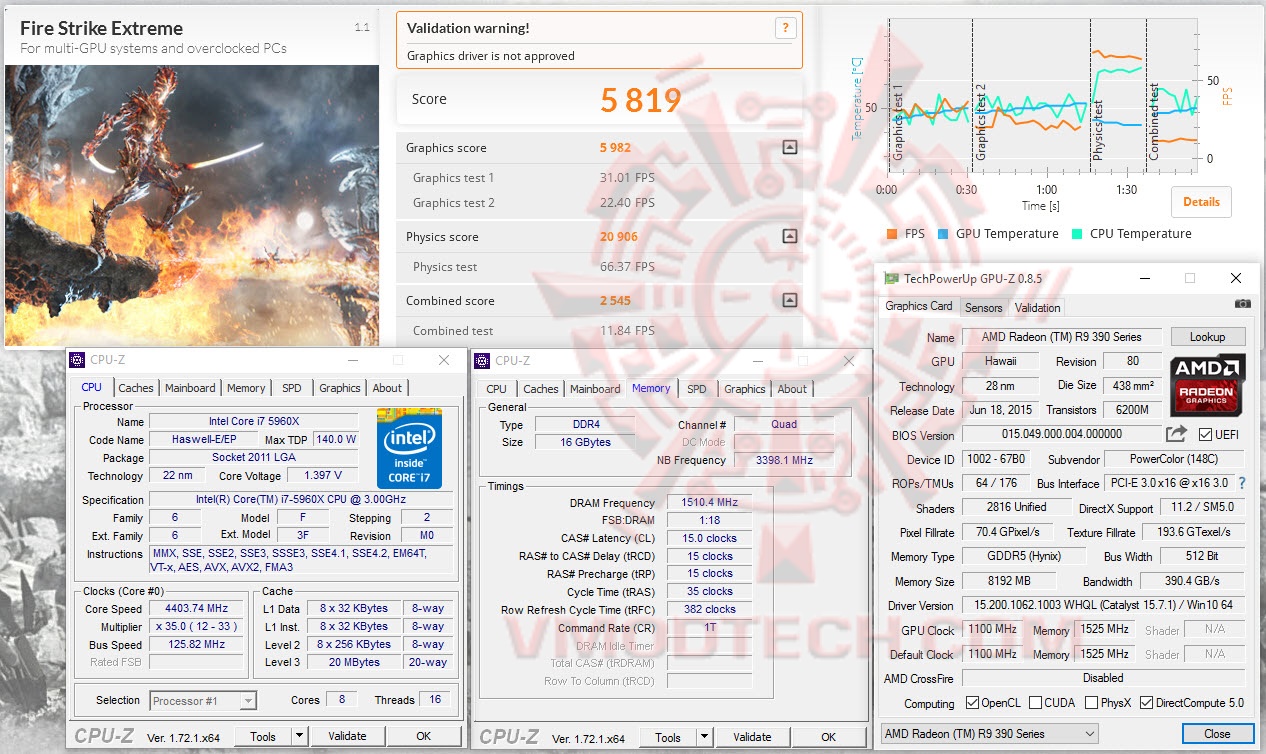Click the AMD Radeon Graphics logo
Viewport: 1266px width, 754px height.
point(1208,384)
